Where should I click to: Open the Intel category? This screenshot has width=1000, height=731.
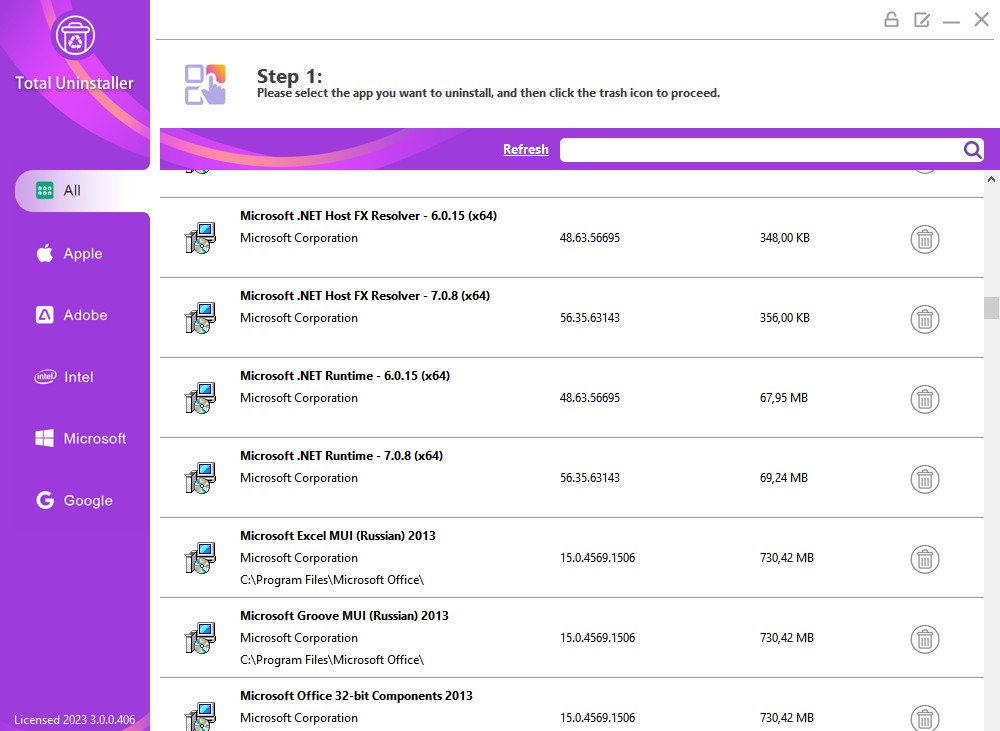coord(64,377)
